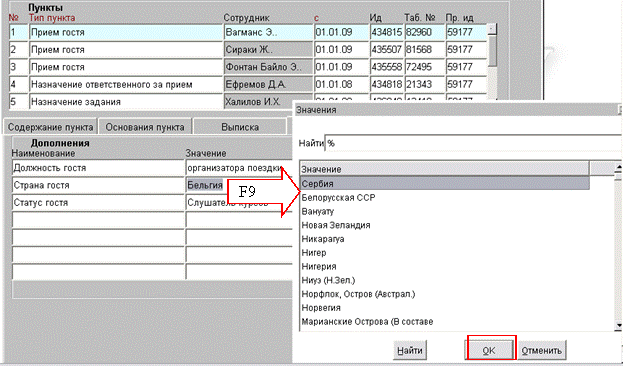The image size is (623, 366).
Task: Click employee cell Ефремов Д.А.
Action: pos(269,84)
